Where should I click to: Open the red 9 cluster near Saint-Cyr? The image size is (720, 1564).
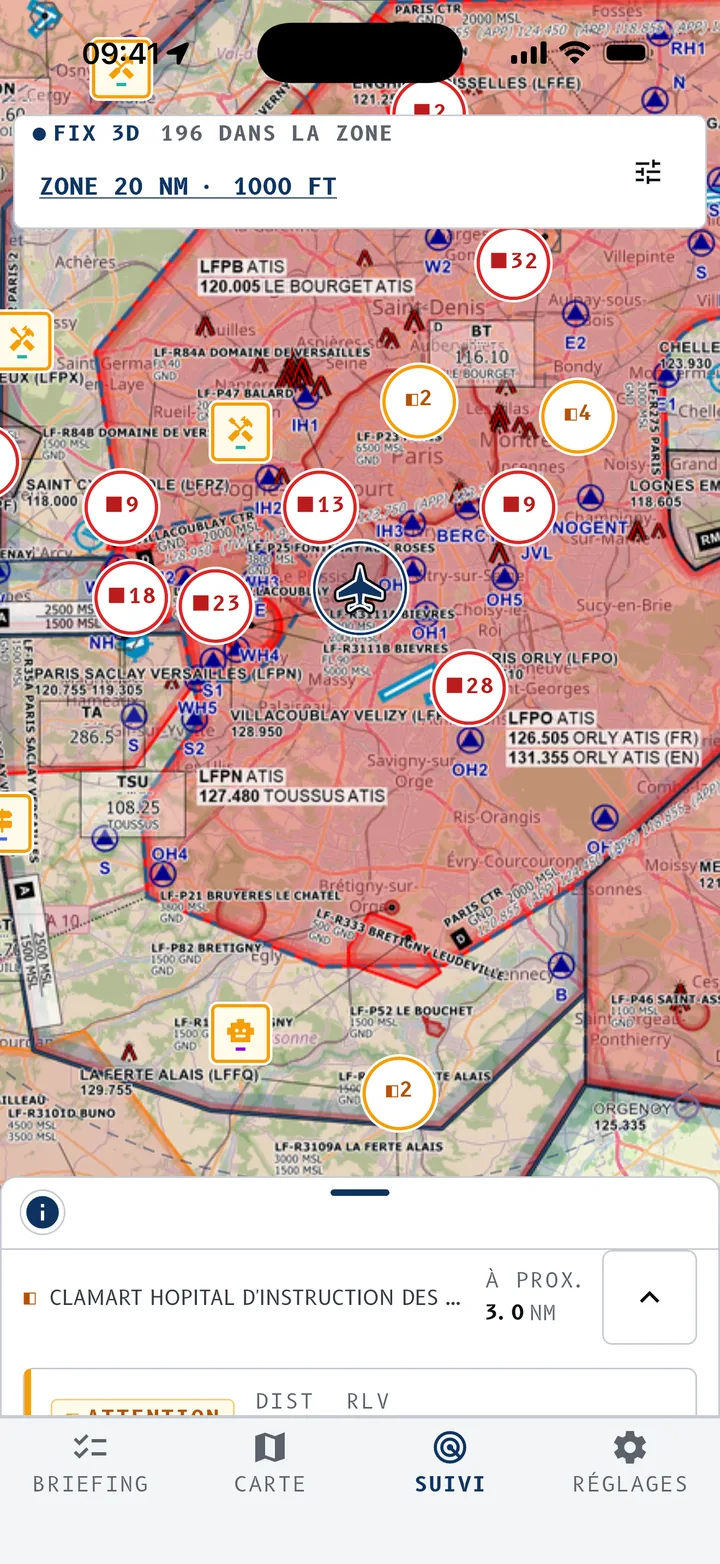(x=121, y=506)
